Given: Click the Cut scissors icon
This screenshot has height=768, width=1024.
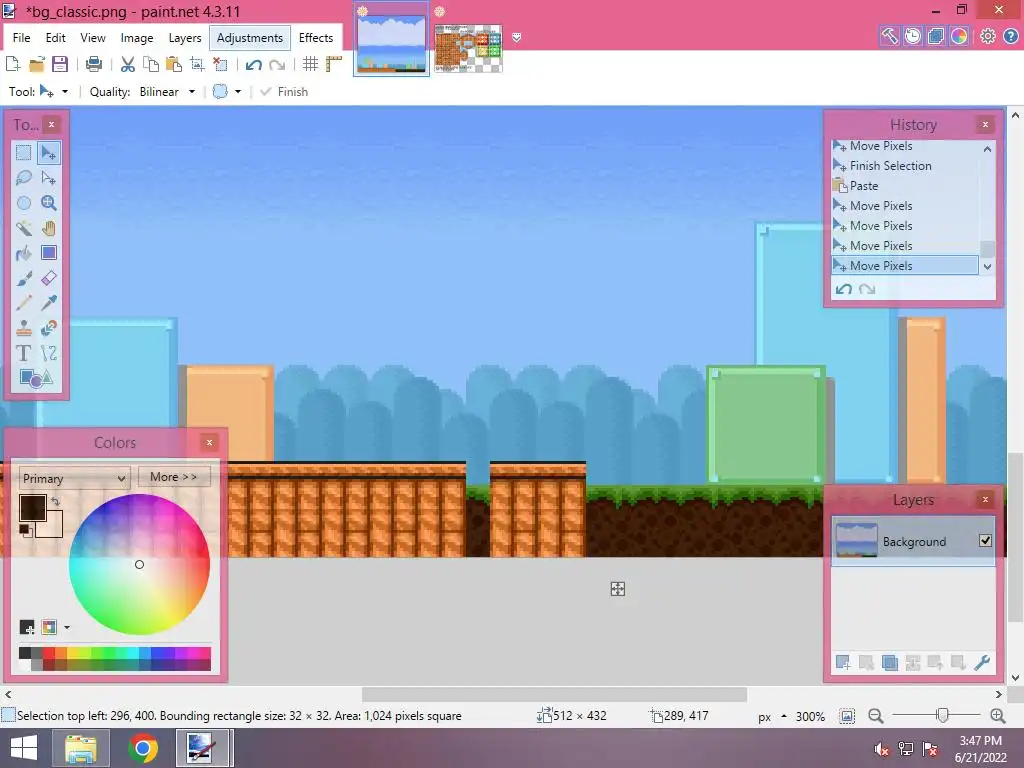Looking at the screenshot, I should [128, 64].
